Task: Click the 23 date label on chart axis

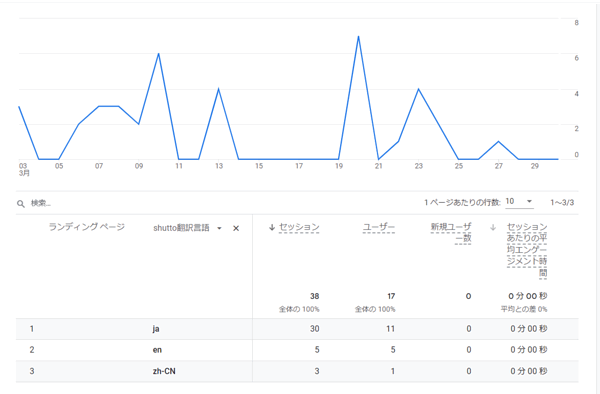Action: 419,166
